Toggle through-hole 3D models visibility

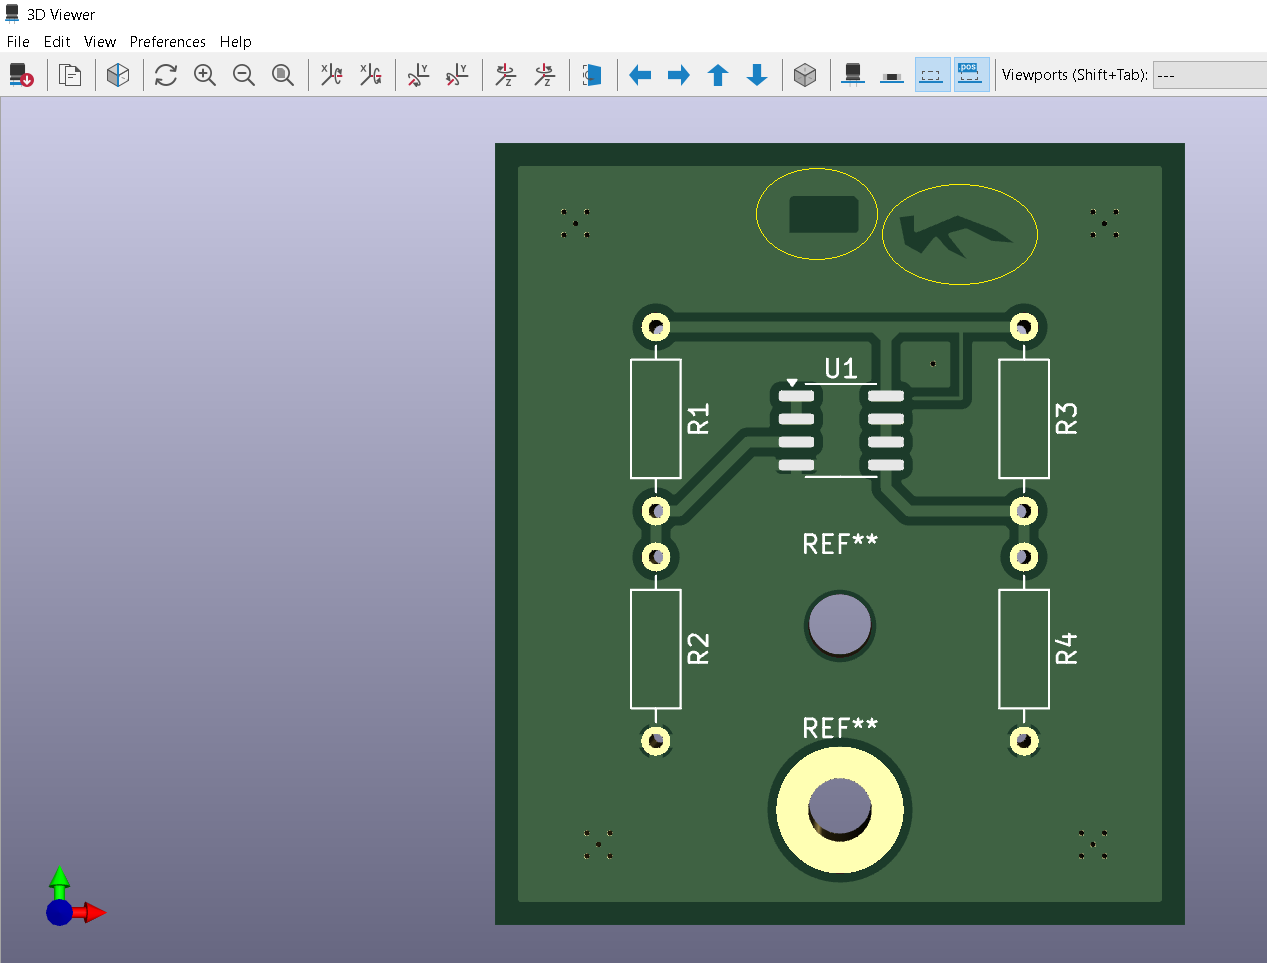click(853, 75)
